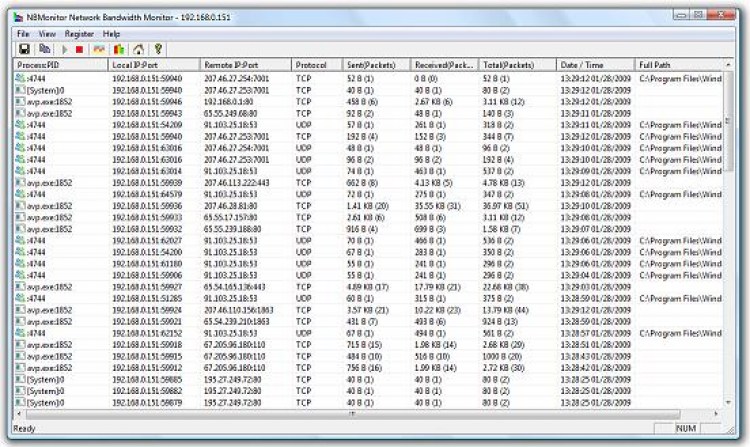Select local address 192.168.0.151:59882 cell

[x=147, y=391]
